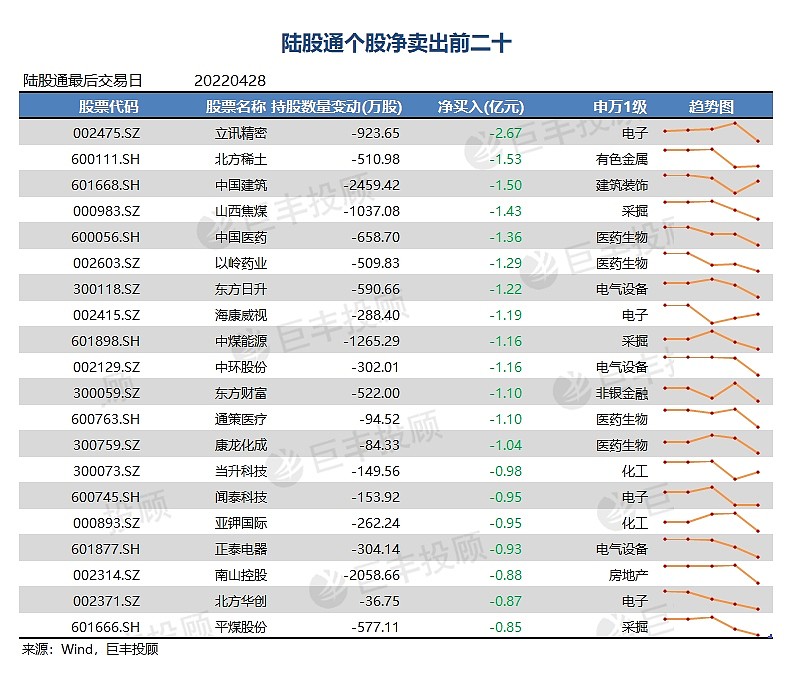Select stock name 以岭药业

point(241,263)
